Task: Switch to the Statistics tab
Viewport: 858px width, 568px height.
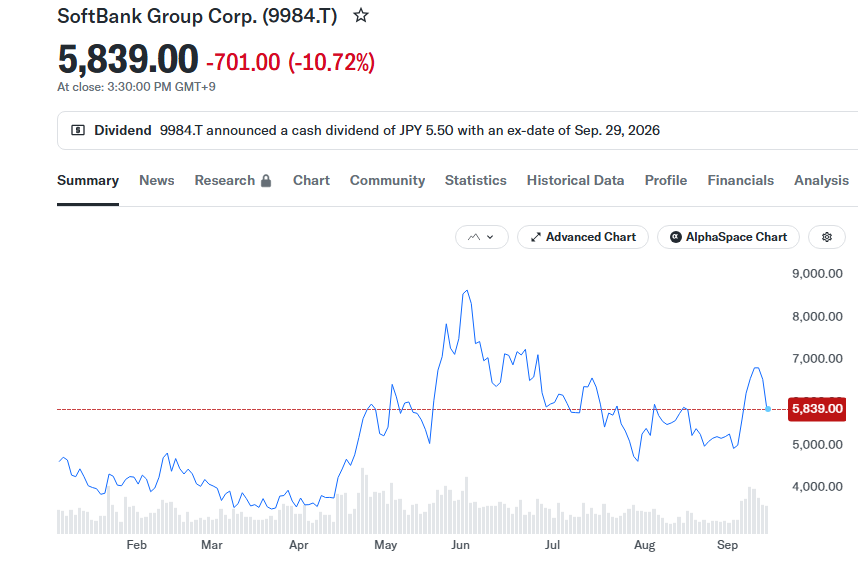Action: click(x=476, y=181)
